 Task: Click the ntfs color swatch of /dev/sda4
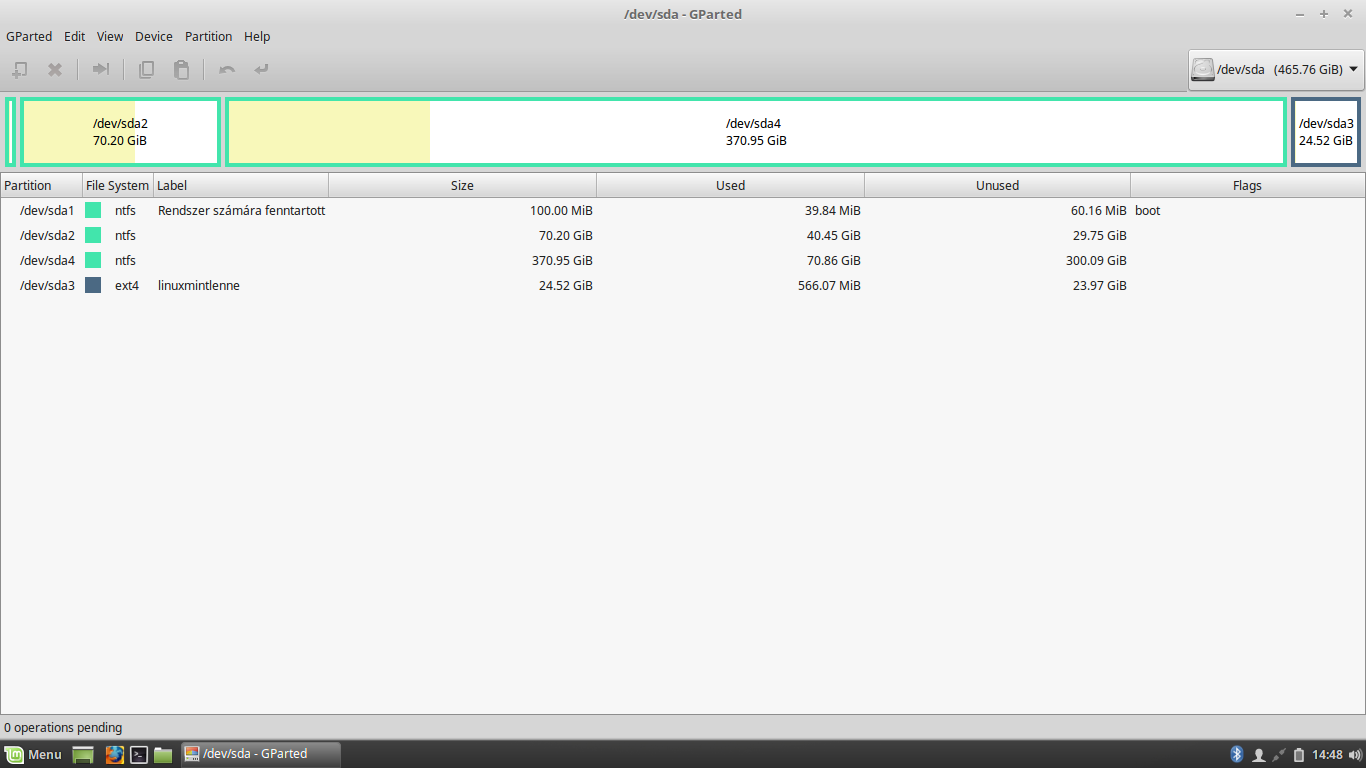(x=93, y=261)
